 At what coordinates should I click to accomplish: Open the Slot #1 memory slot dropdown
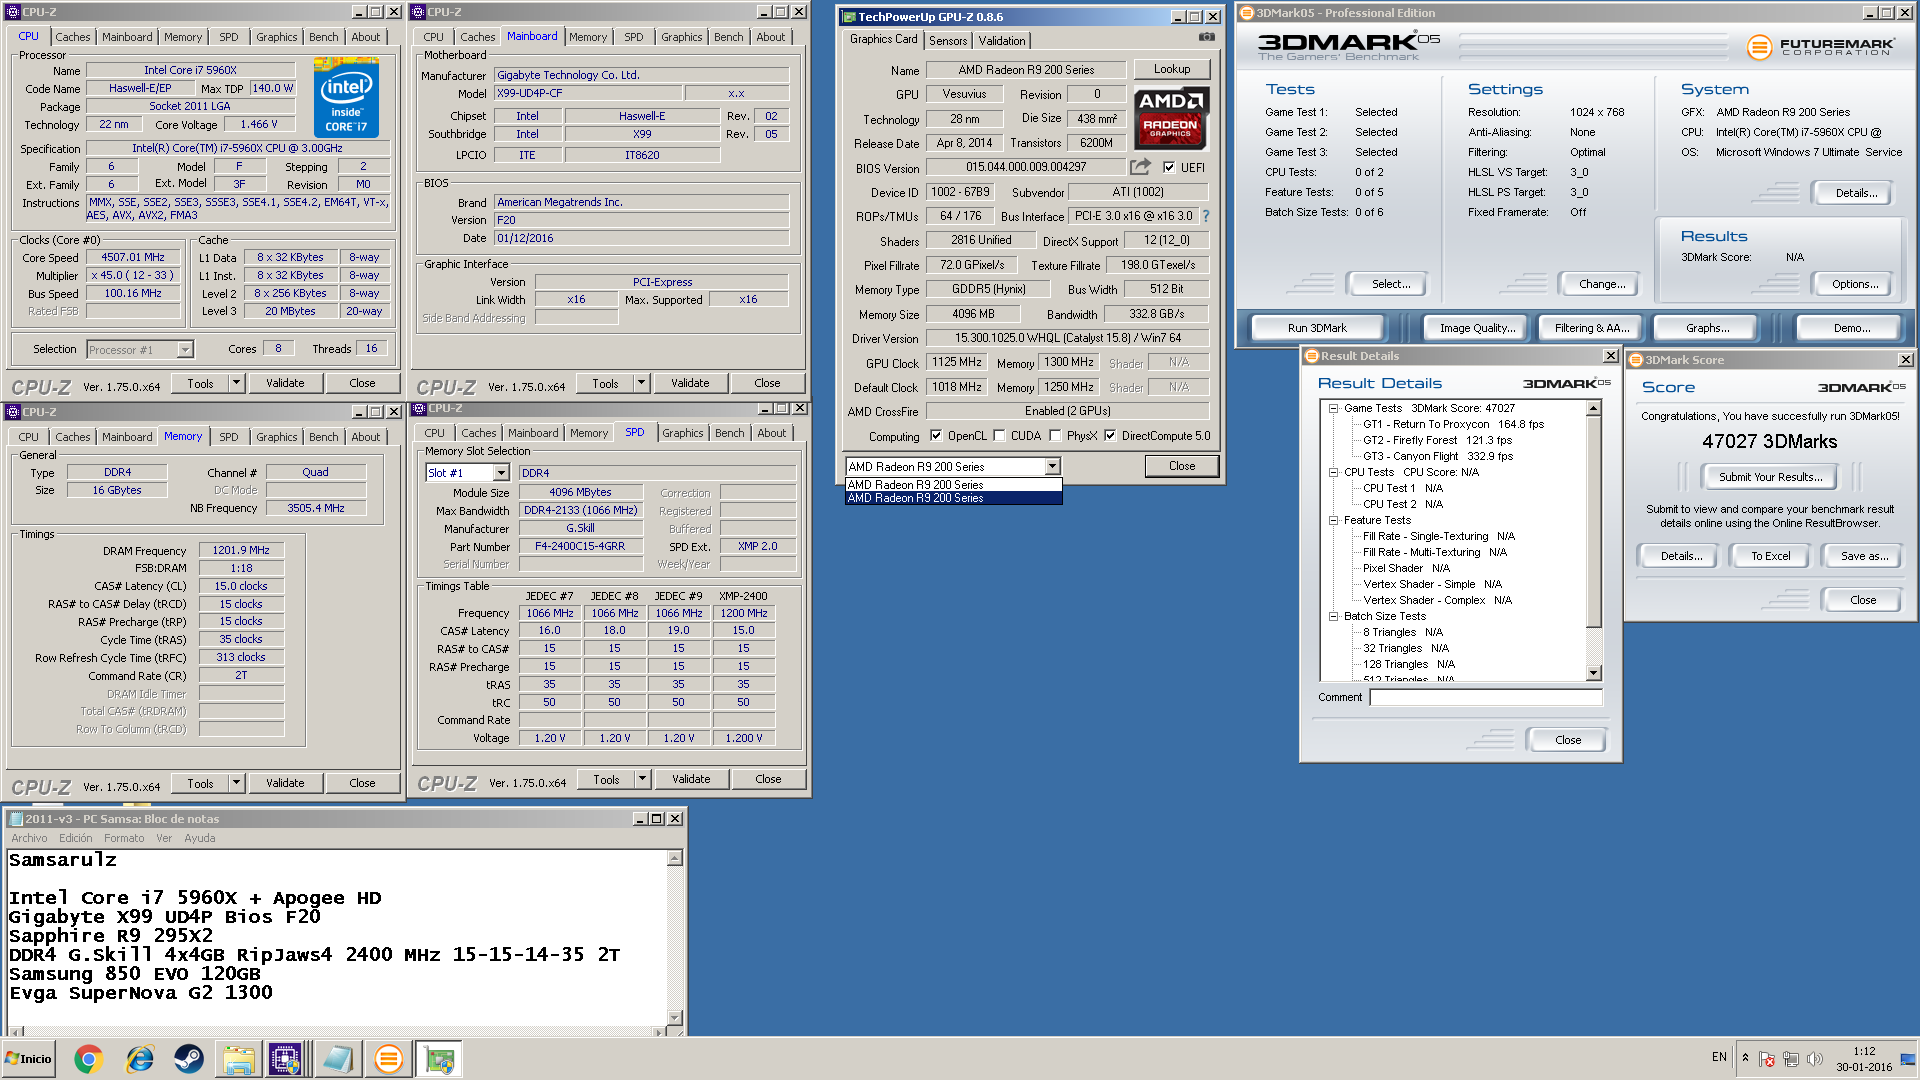(x=502, y=473)
